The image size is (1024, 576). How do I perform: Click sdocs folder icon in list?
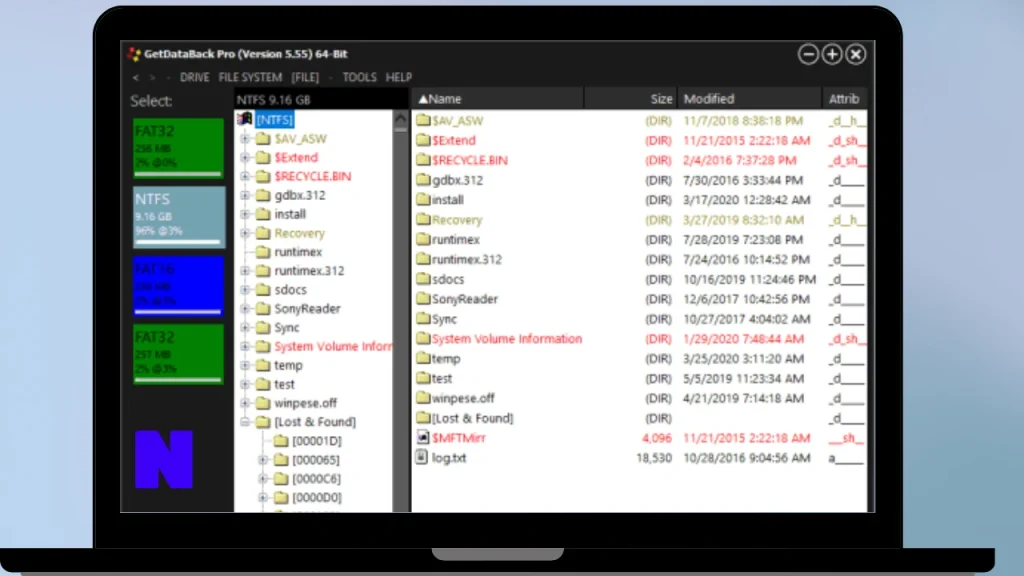click(423, 279)
